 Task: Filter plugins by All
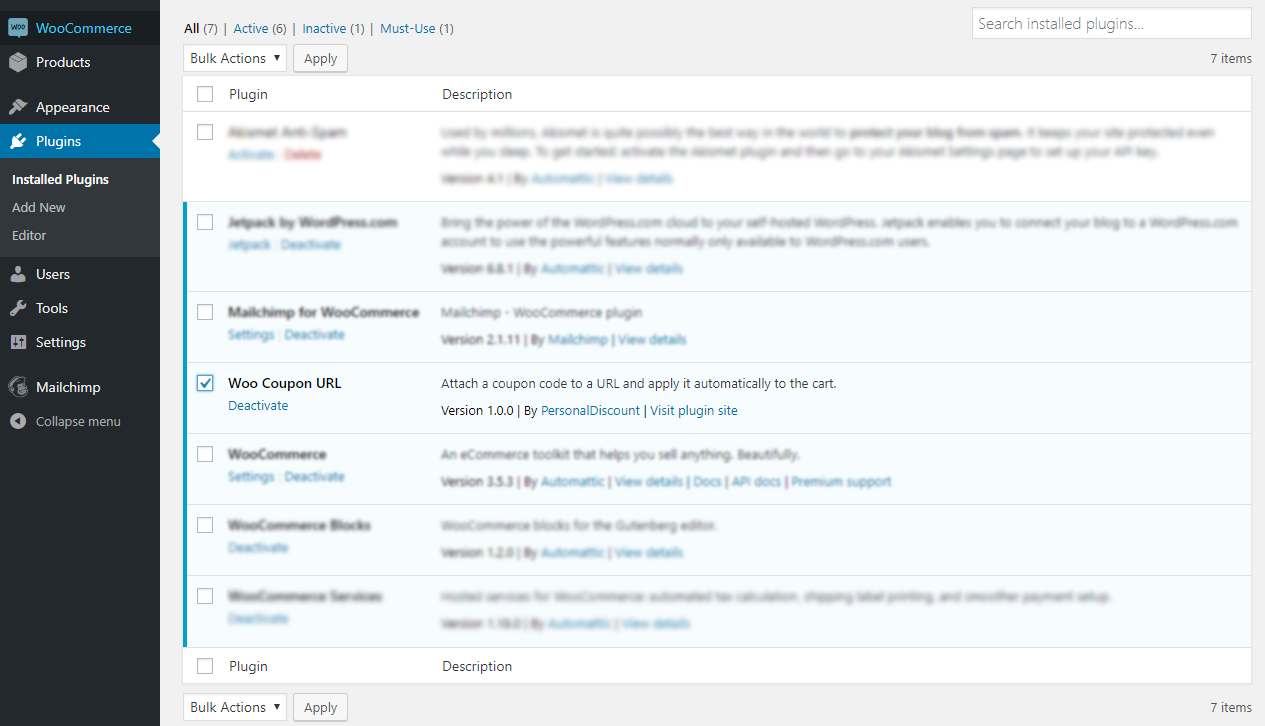[191, 29]
